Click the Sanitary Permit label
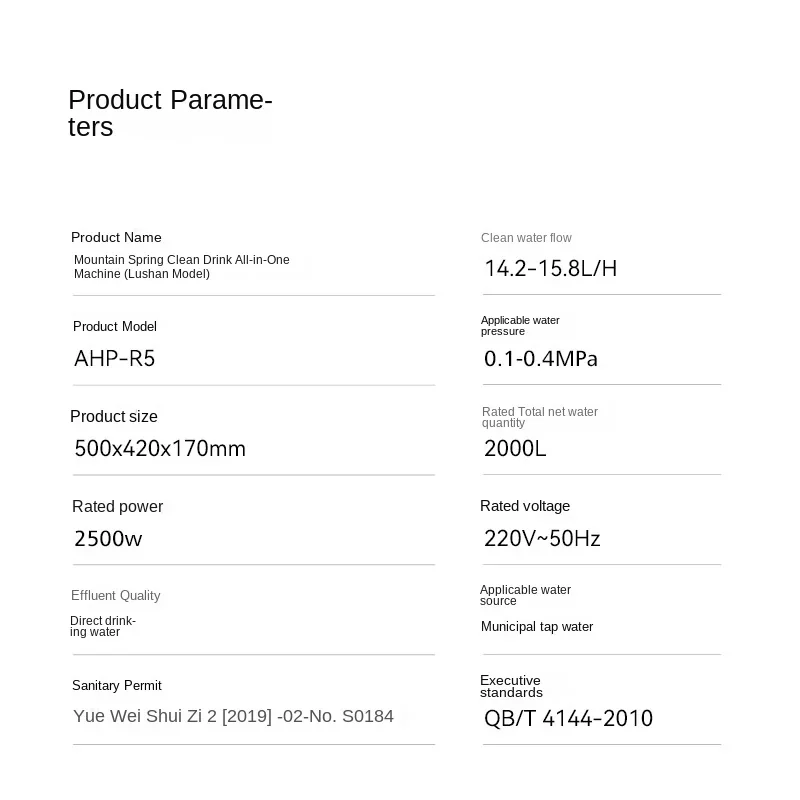Viewport: 800px width, 800px height. [117, 686]
